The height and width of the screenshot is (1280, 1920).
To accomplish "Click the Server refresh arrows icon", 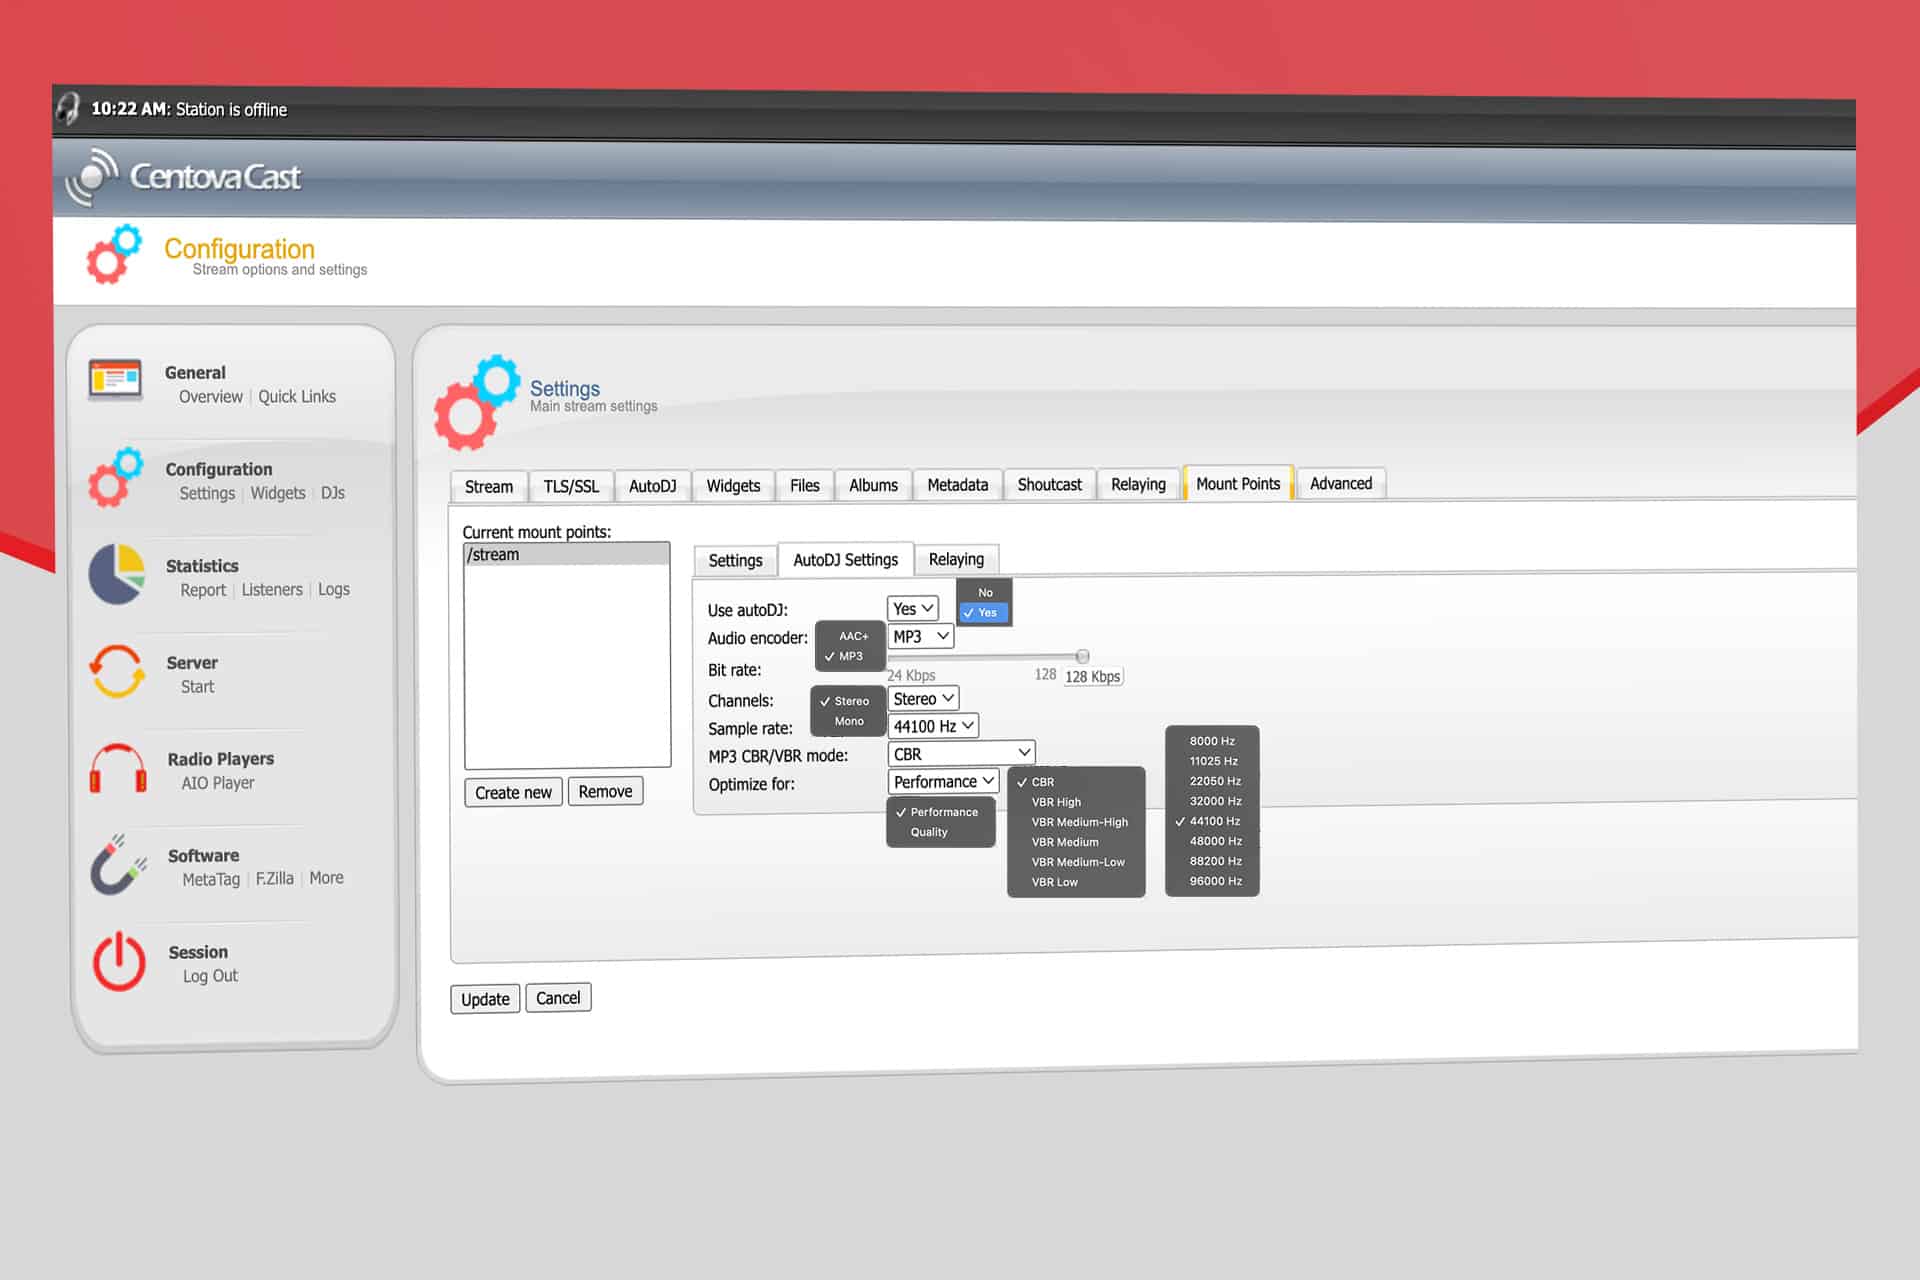I will click(117, 671).
